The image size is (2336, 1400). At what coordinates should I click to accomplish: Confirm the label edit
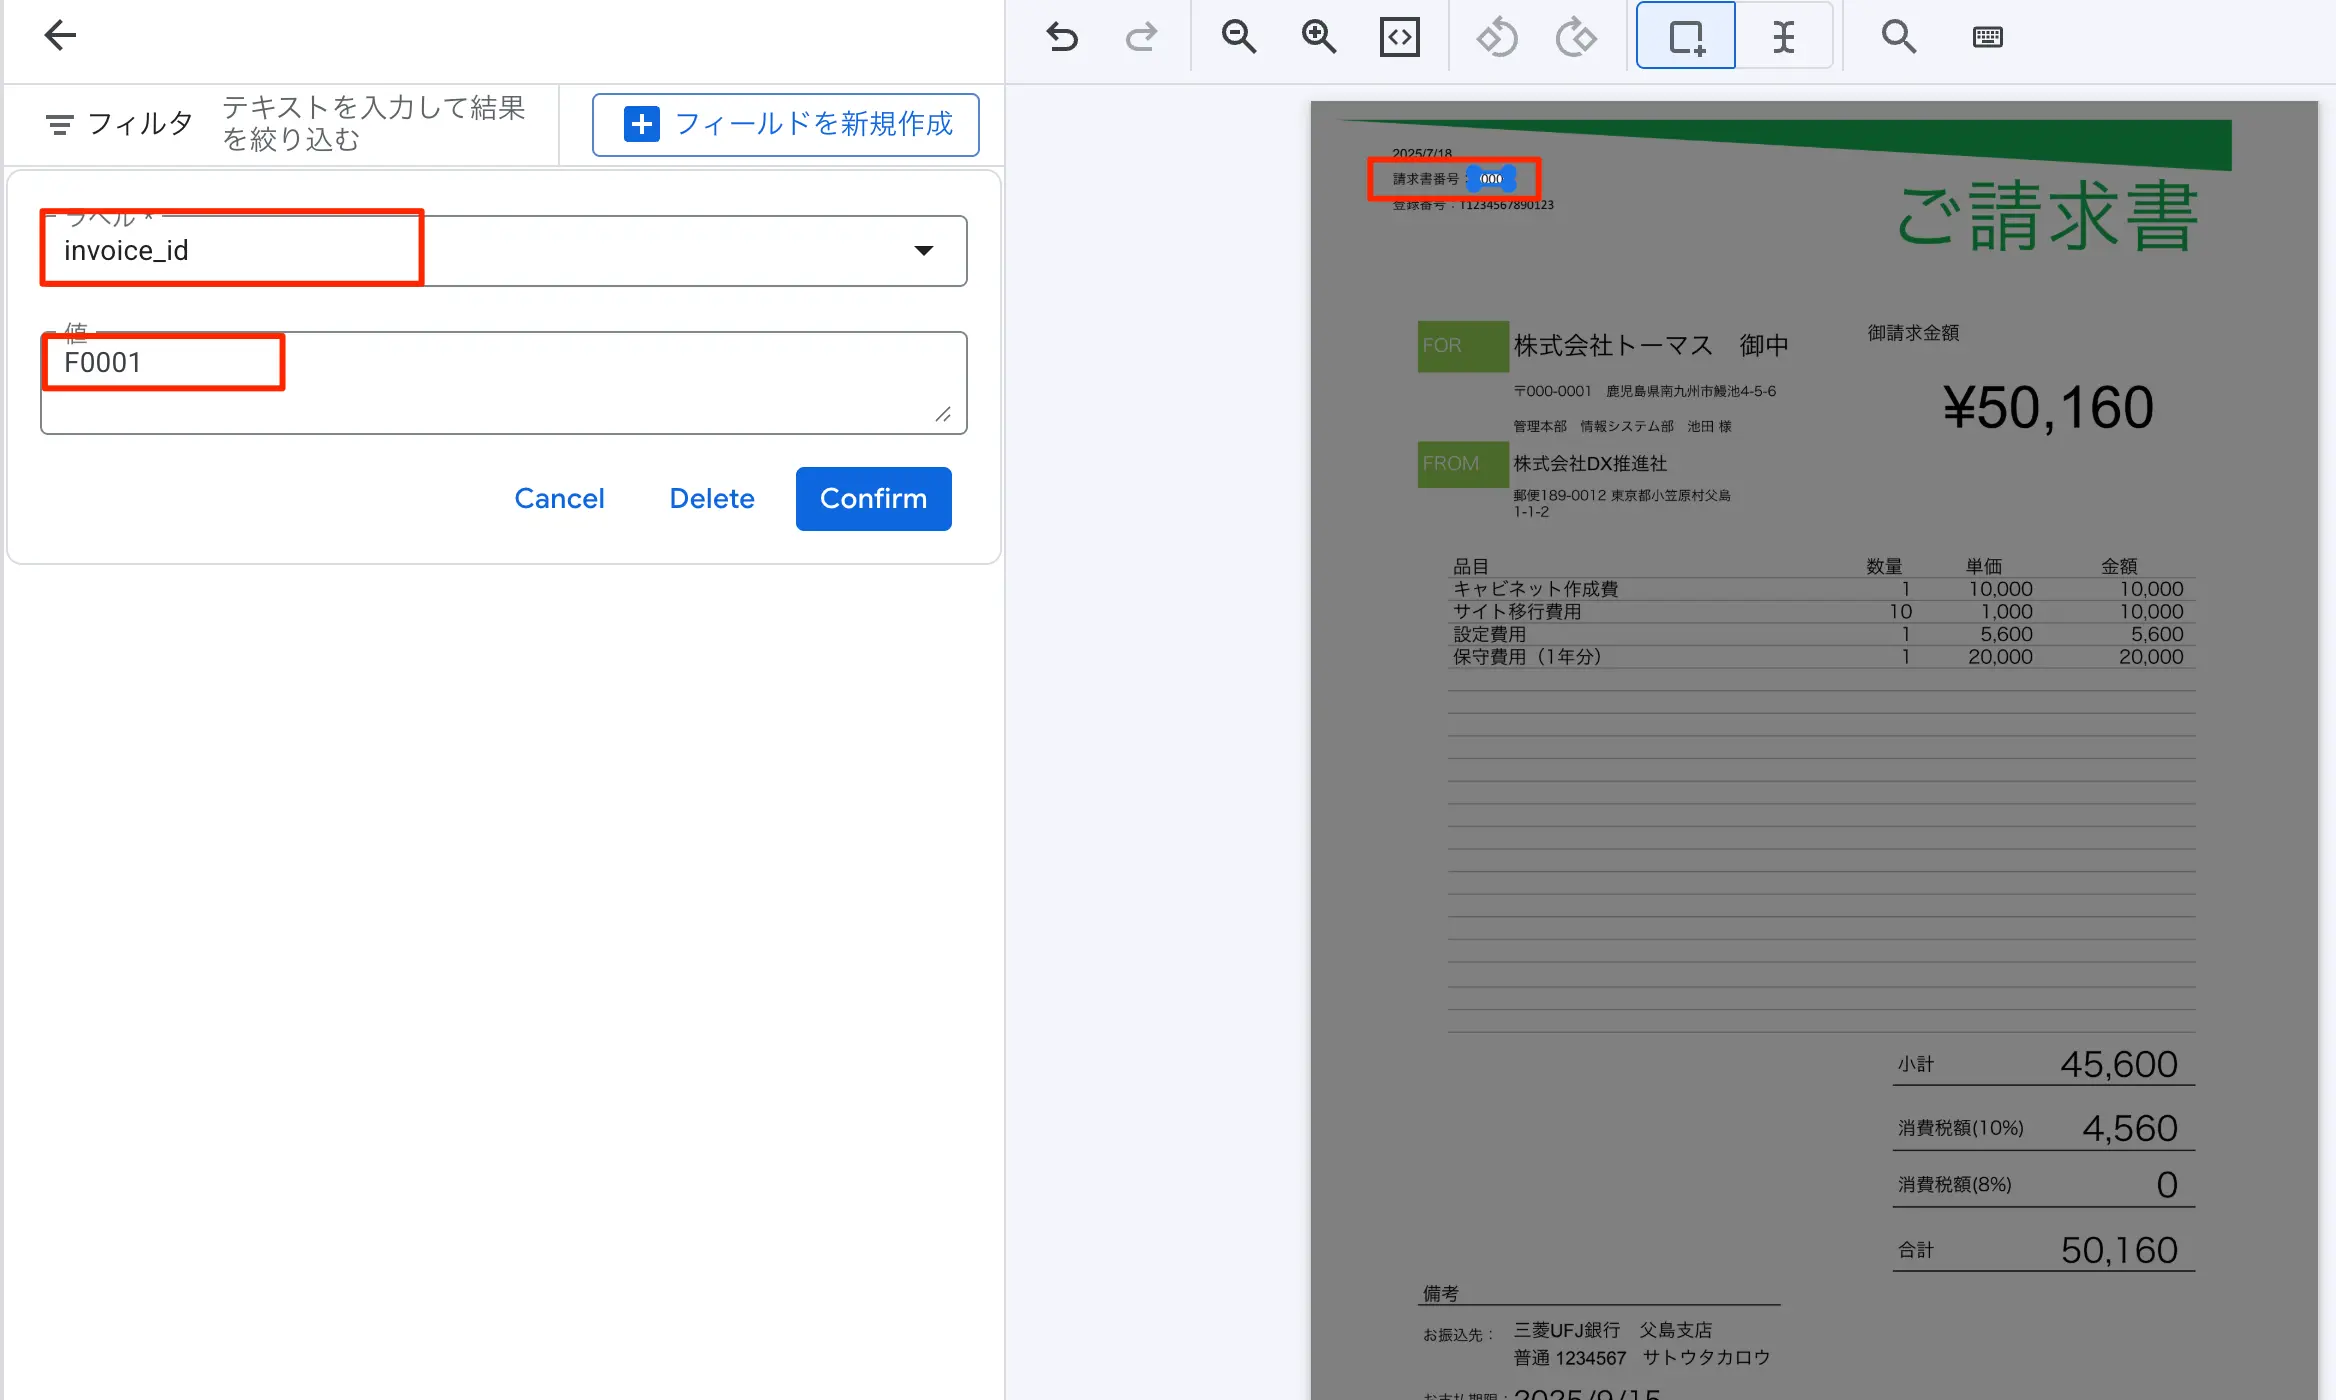coord(873,498)
